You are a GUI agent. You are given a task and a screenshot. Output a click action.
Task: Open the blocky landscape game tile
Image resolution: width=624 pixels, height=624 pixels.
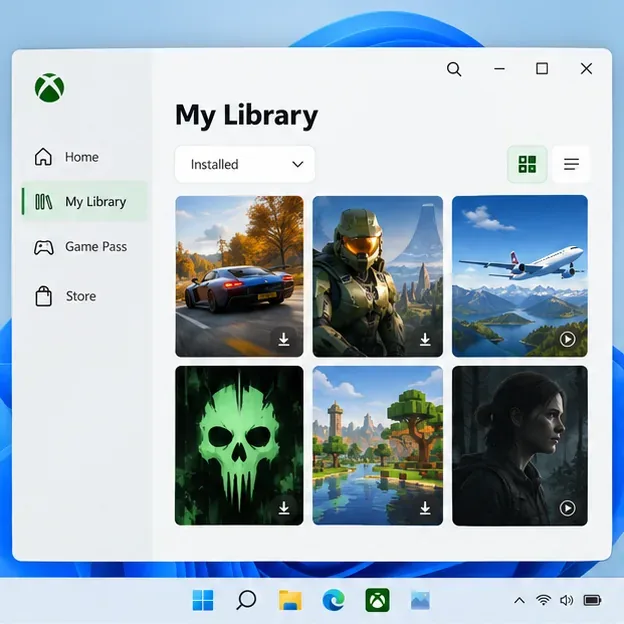click(x=378, y=445)
